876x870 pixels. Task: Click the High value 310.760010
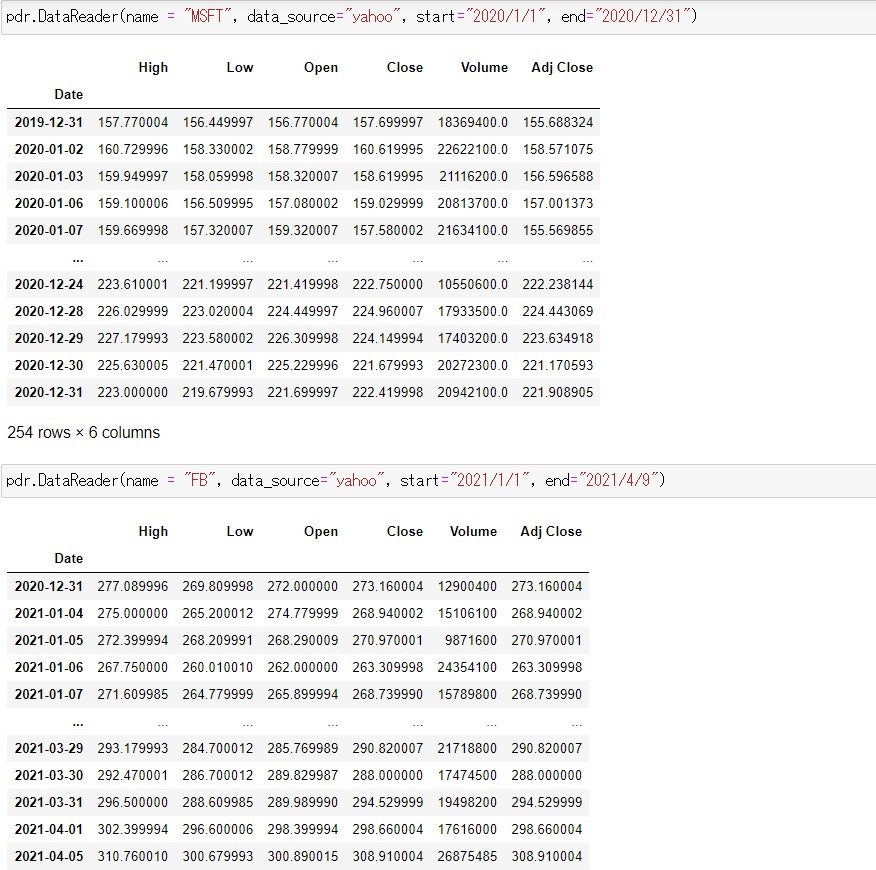(133, 856)
